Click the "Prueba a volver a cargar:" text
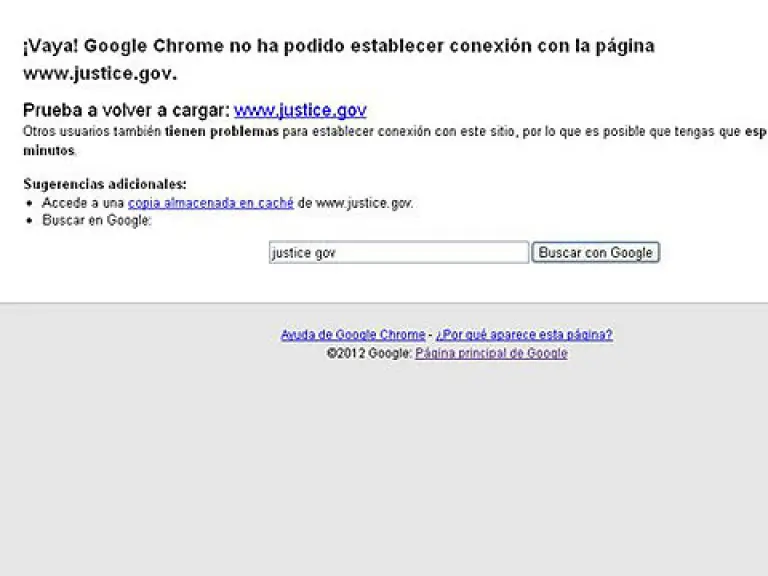 126,110
